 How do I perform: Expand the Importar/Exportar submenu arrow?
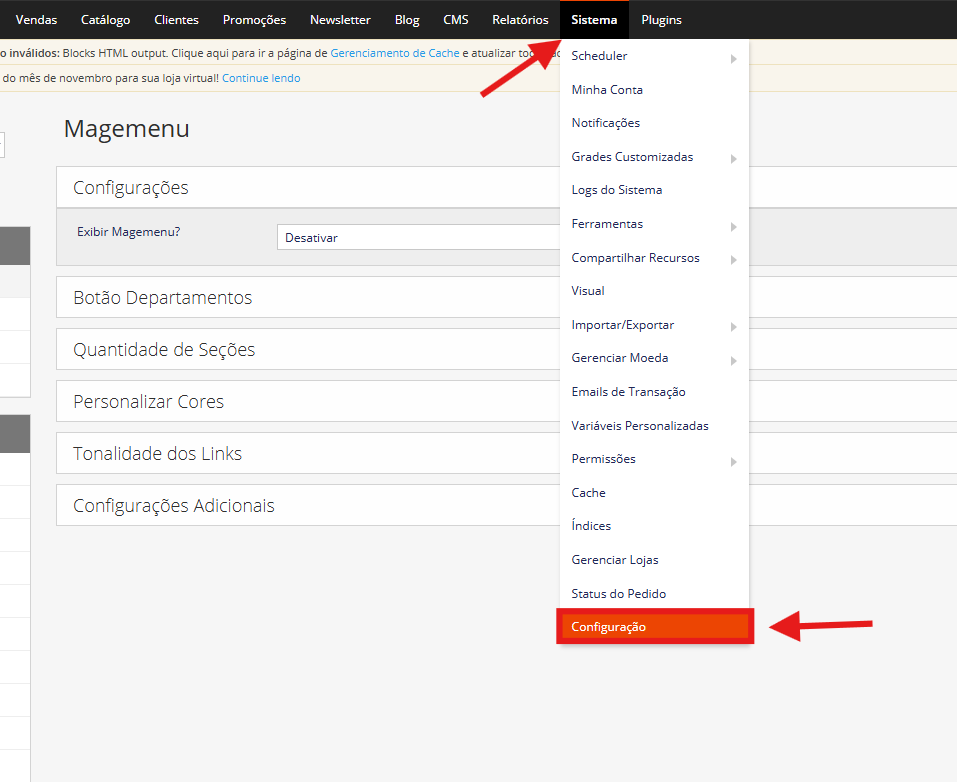coord(733,326)
